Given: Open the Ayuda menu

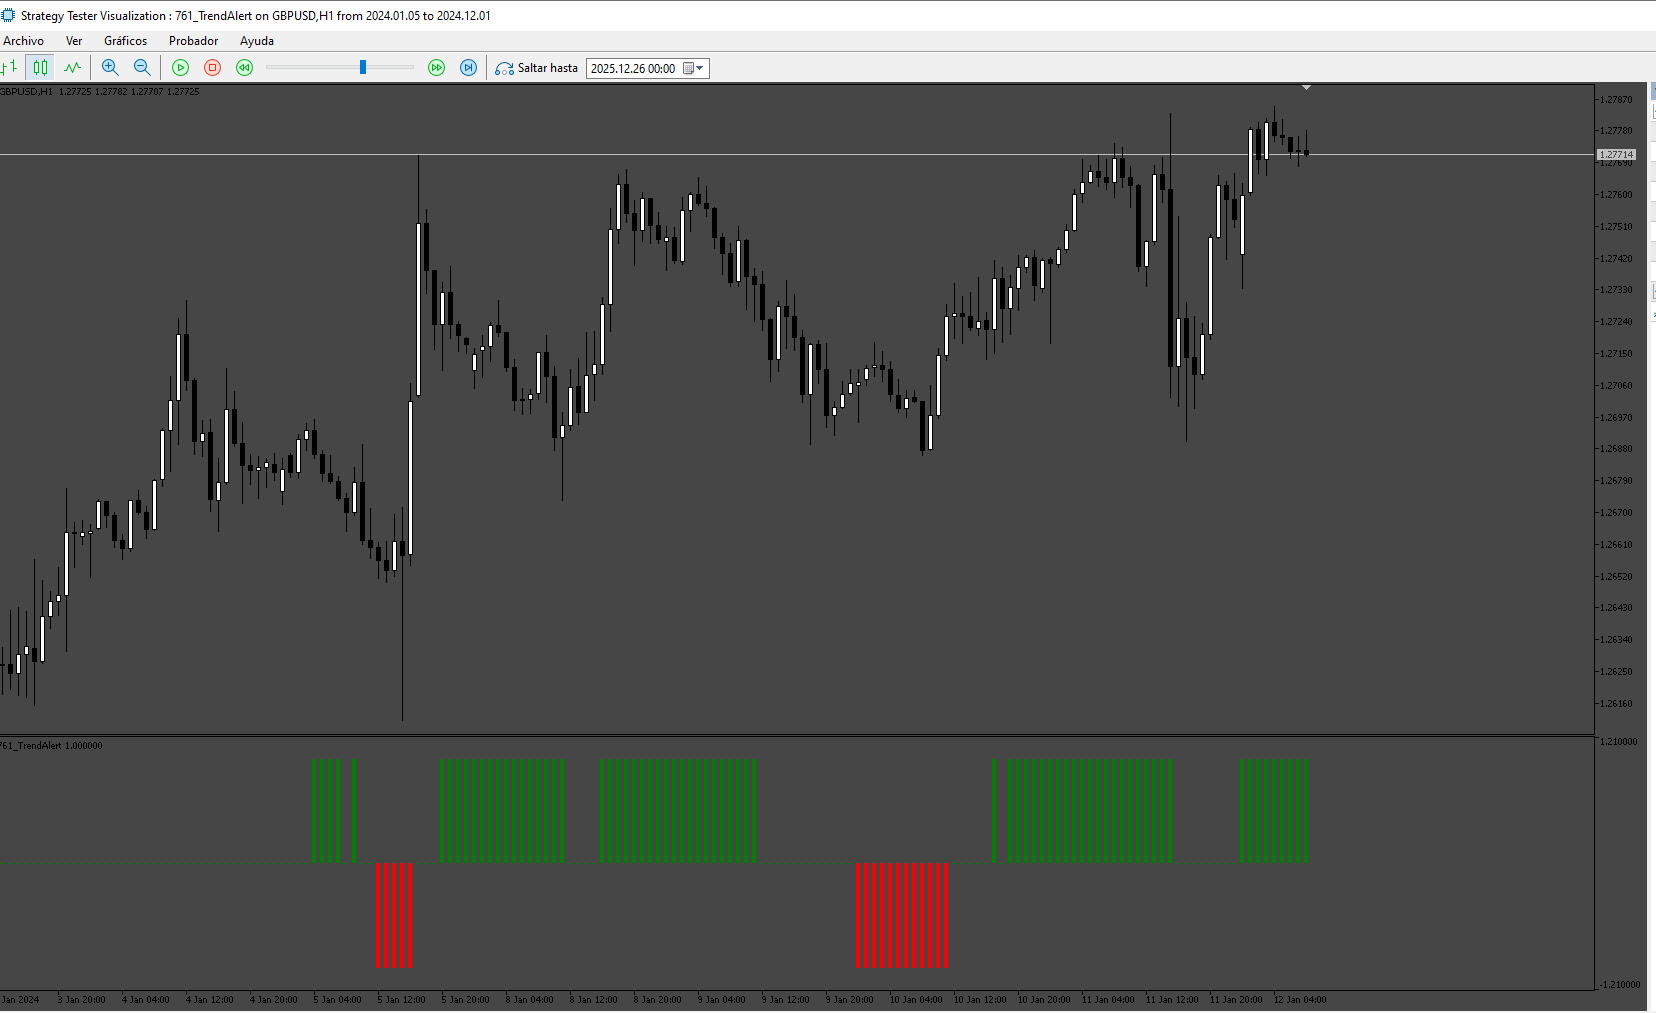Looking at the screenshot, I should (257, 41).
